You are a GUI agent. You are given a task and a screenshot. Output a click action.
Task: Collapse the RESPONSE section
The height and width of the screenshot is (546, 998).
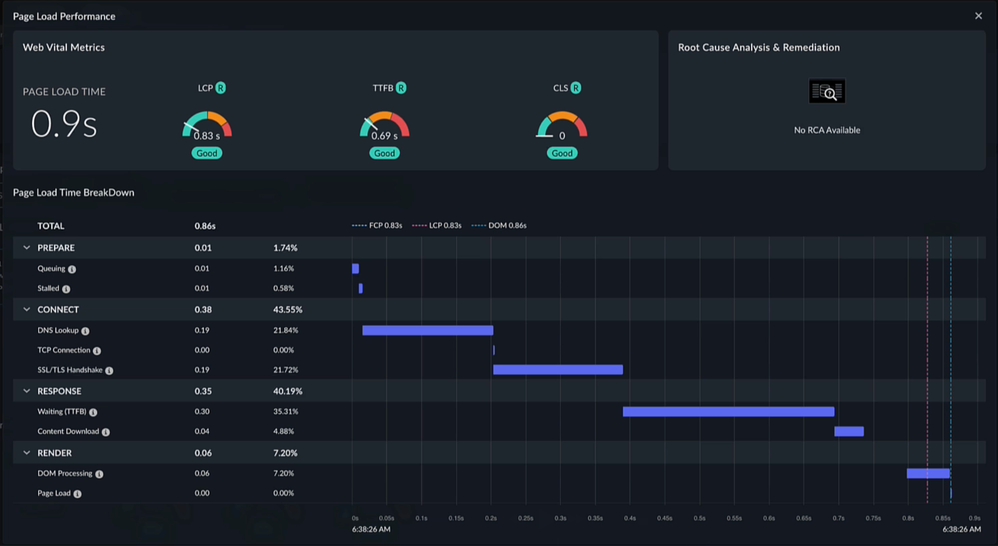[x=27, y=391]
